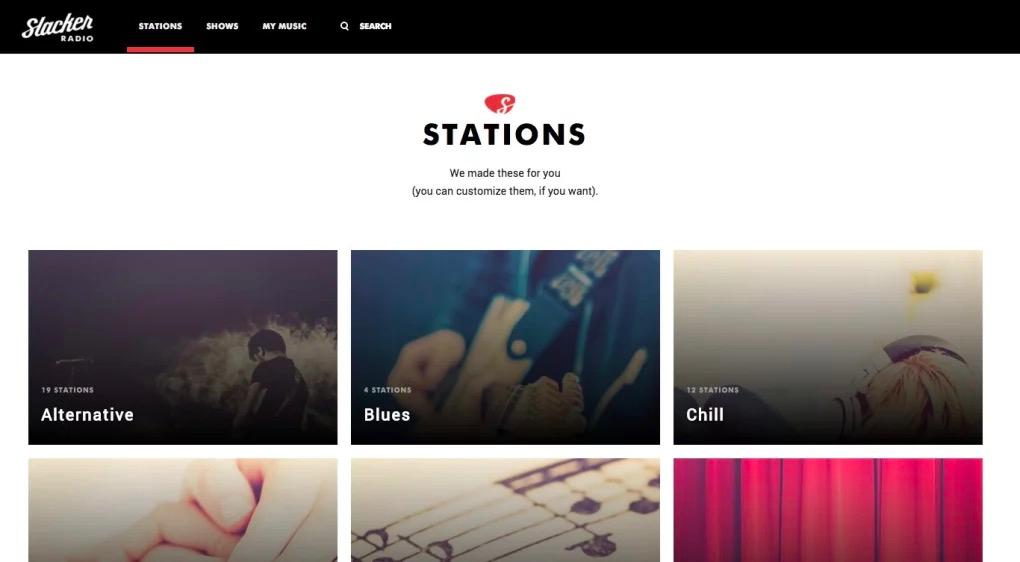Switch to the Stations tab

point(160,26)
